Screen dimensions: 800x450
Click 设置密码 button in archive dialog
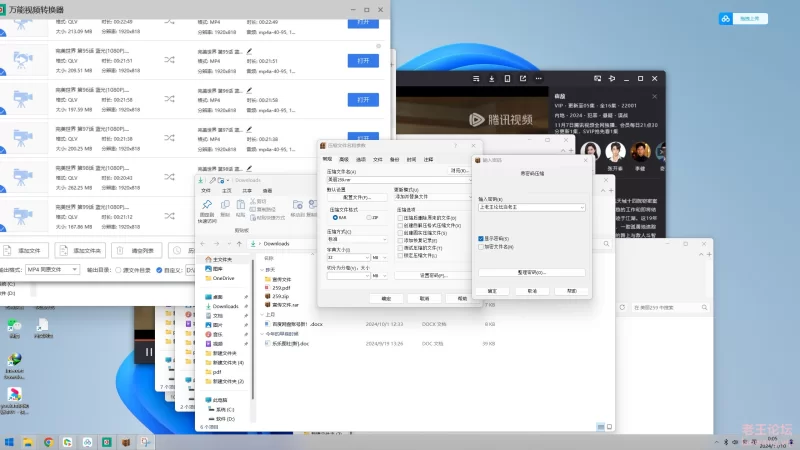pyautogui.click(x=433, y=276)
